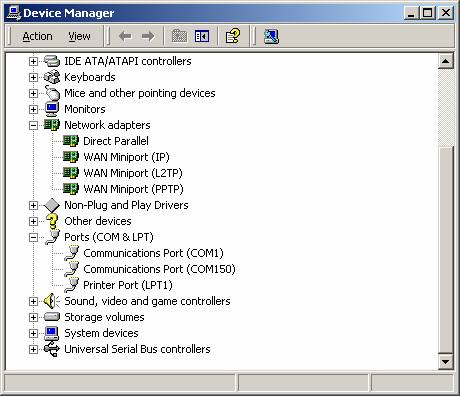Expand the Keyboards node

point(33,77)
